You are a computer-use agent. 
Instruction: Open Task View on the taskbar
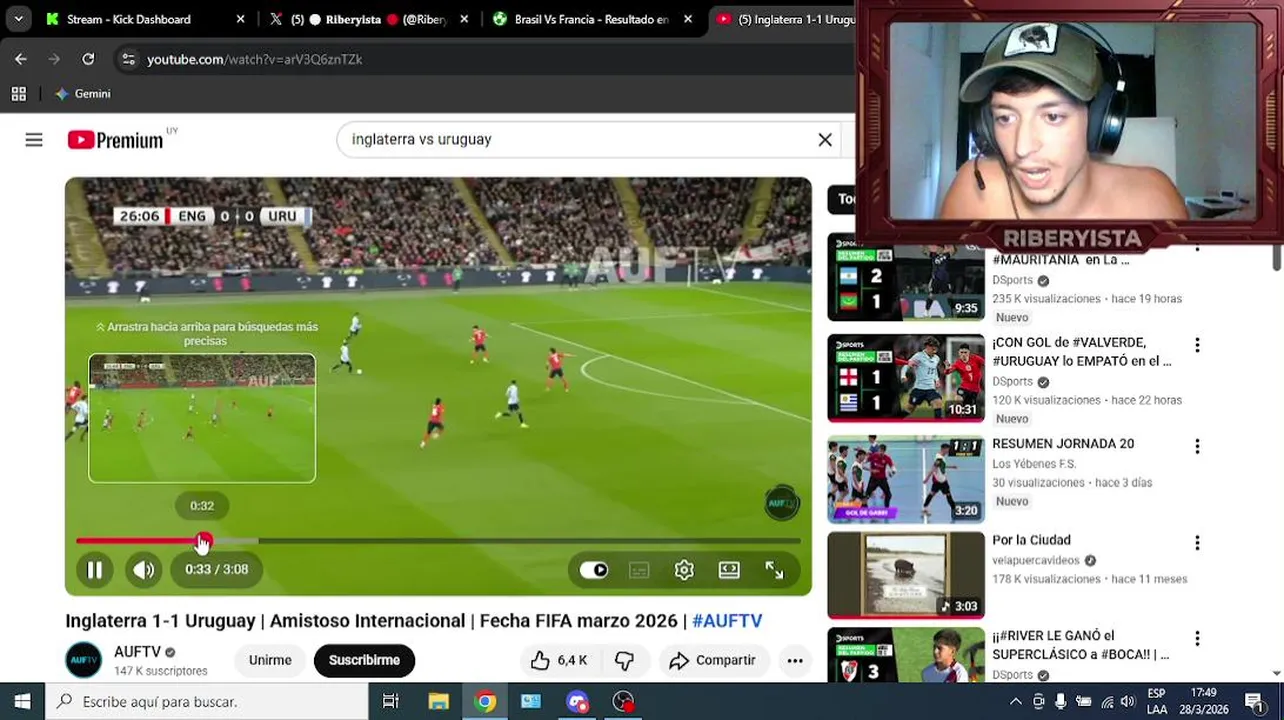391,702
